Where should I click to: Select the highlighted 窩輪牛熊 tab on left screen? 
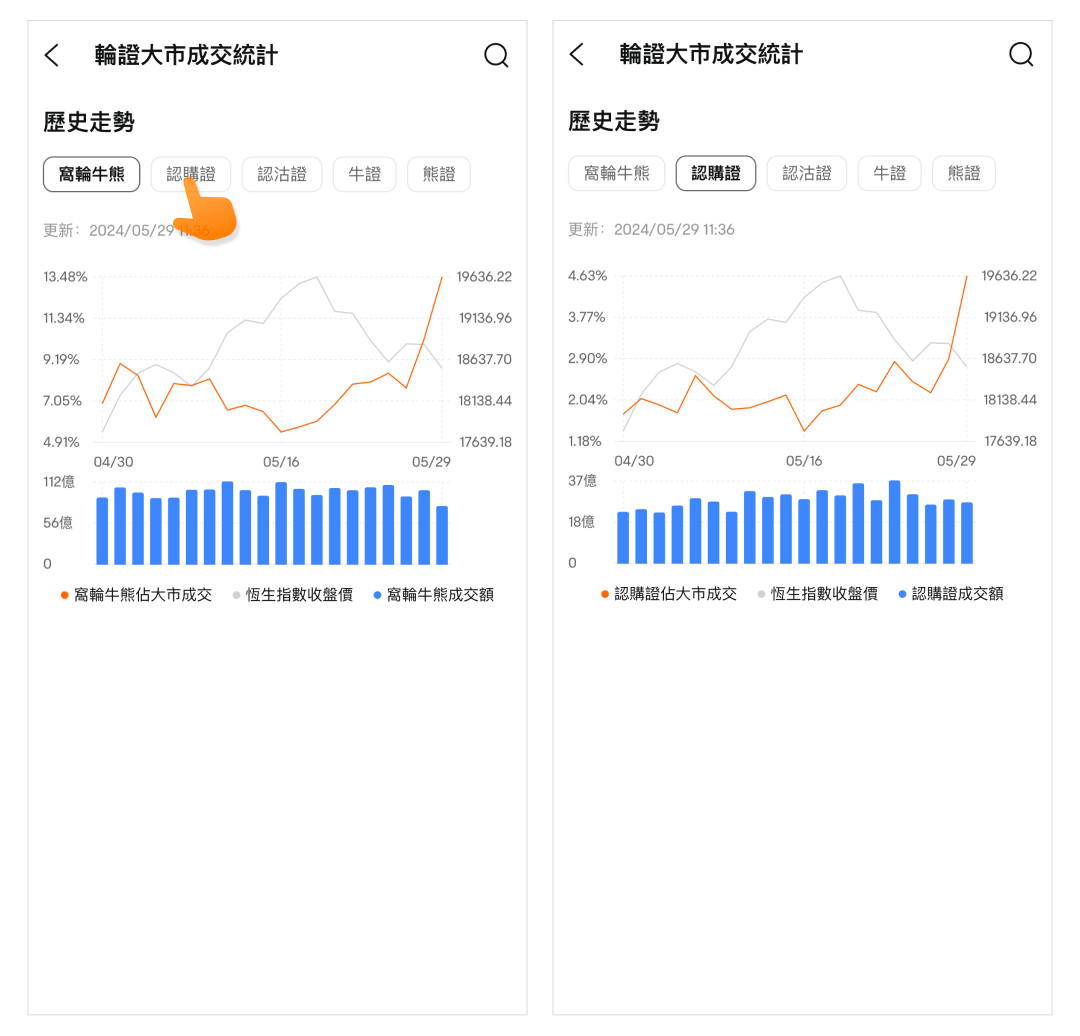[x=91, y=174]
